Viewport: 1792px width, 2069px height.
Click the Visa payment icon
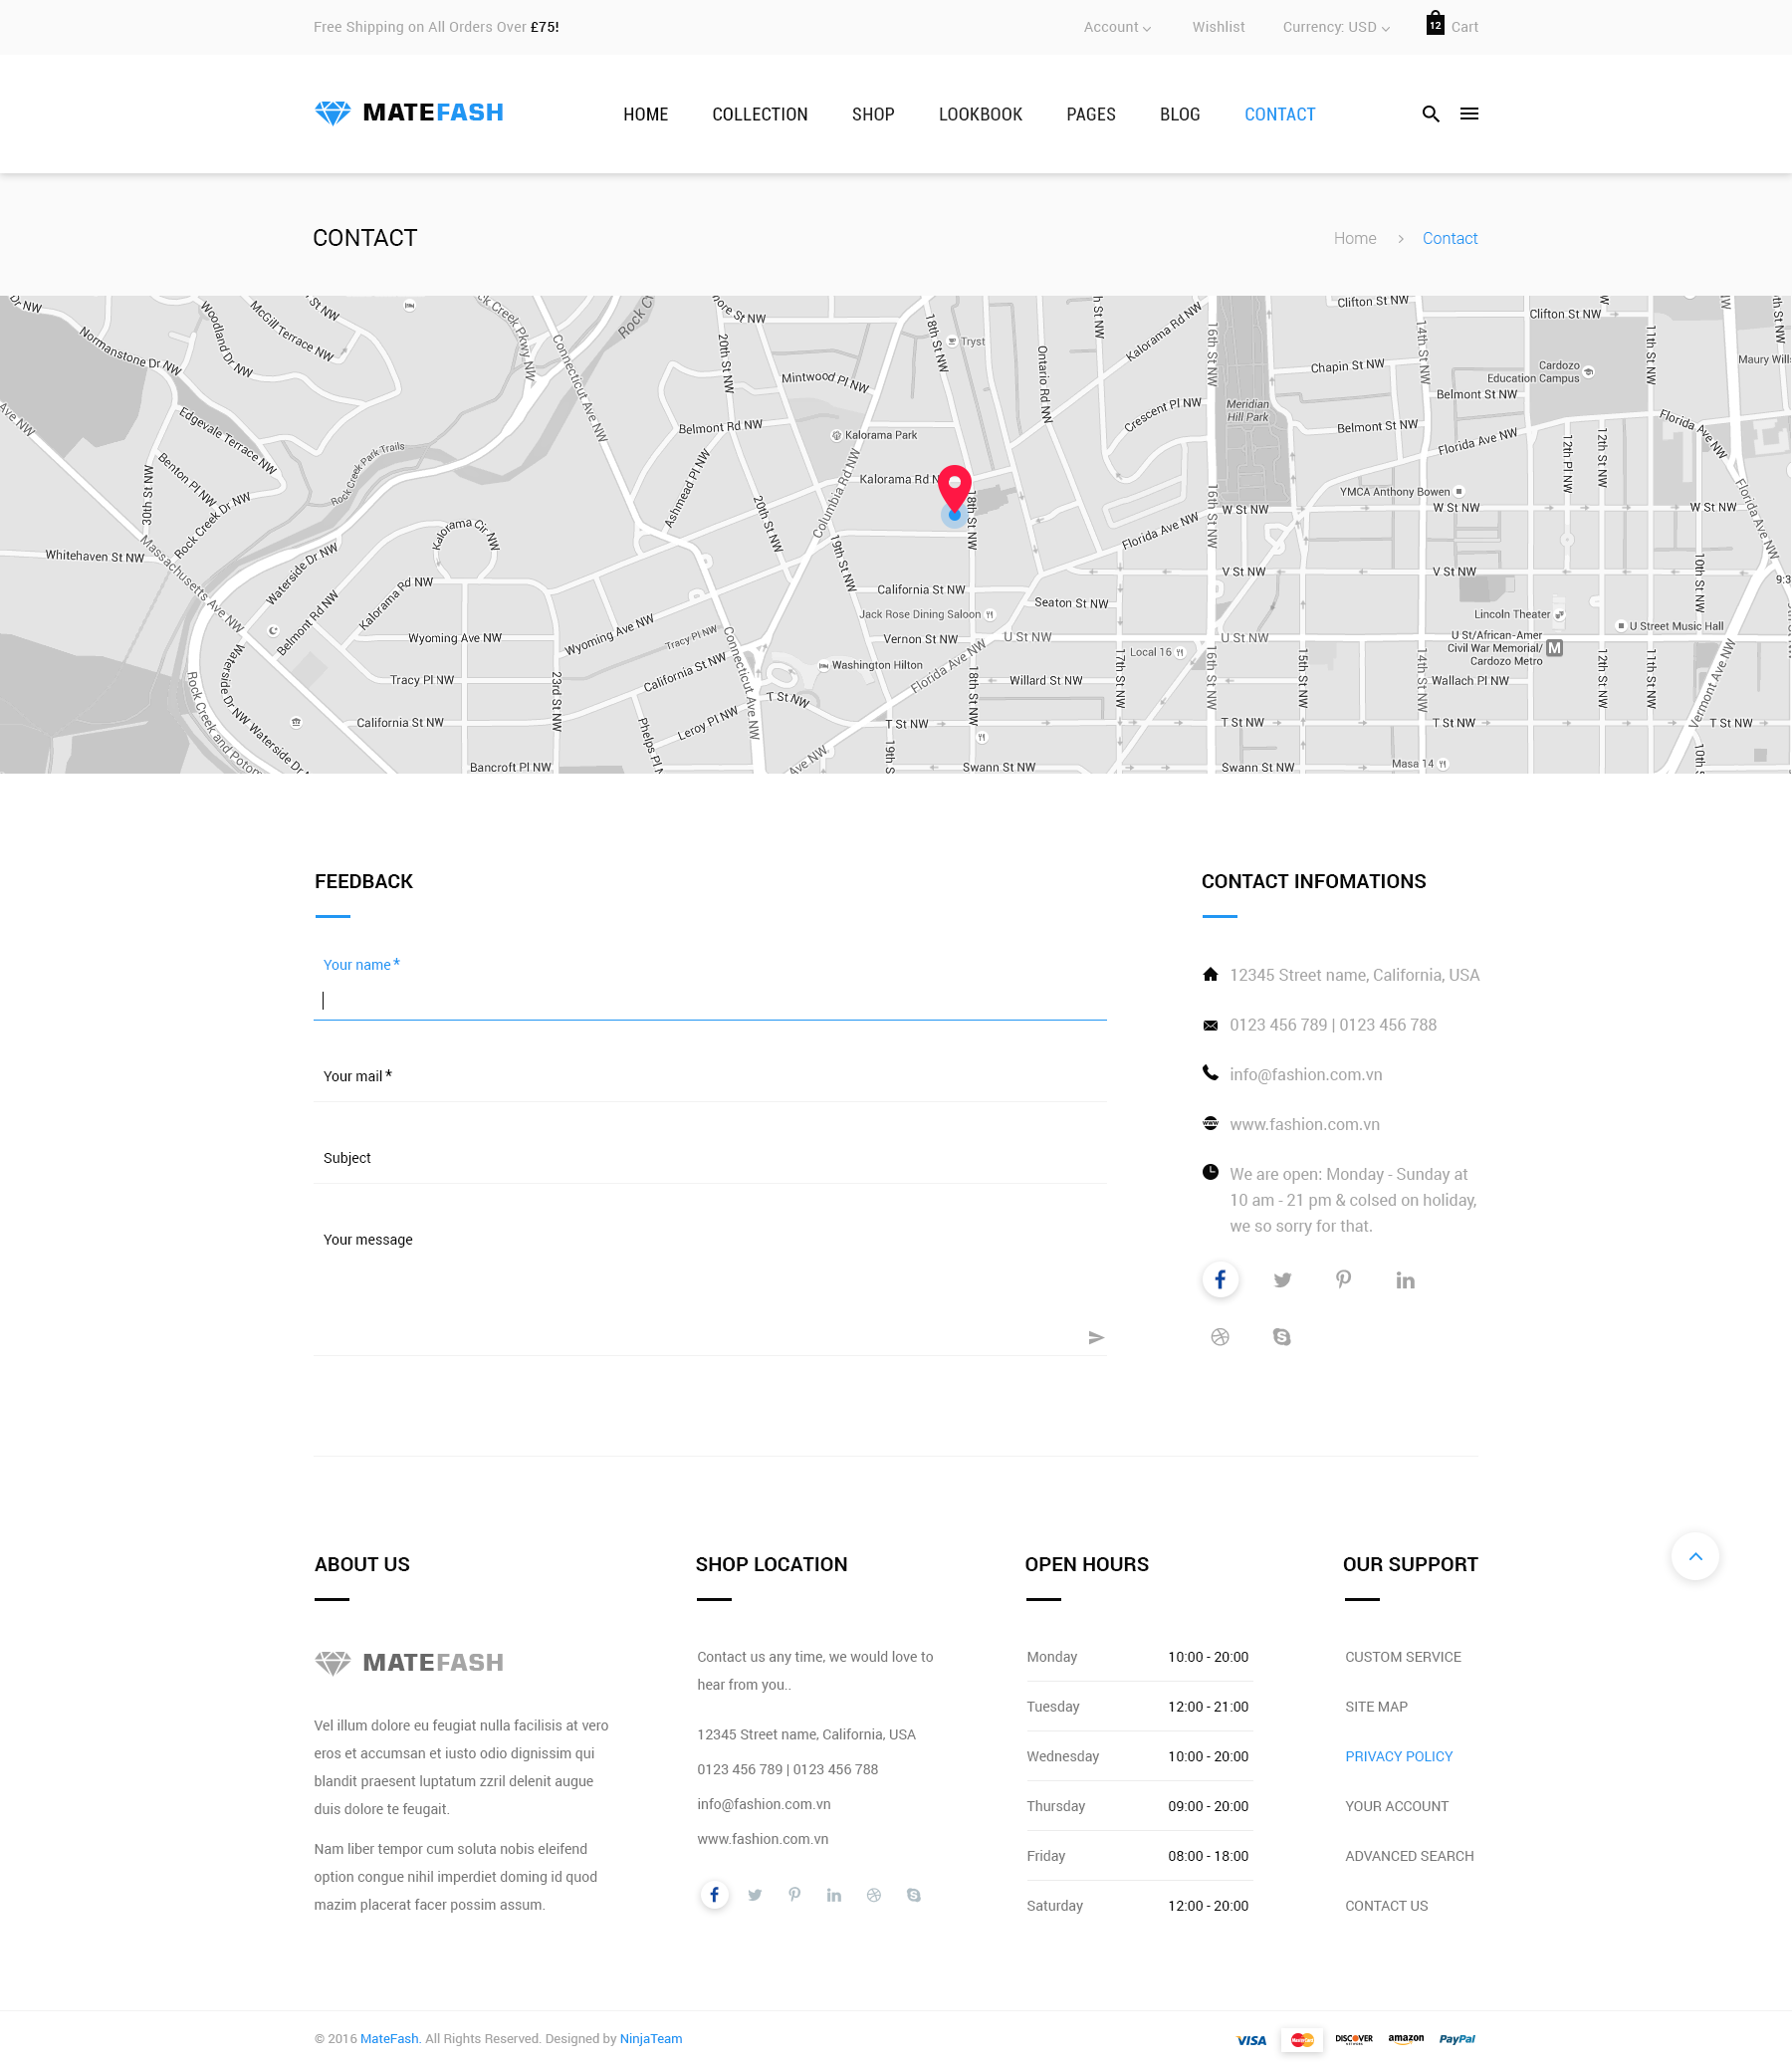click(1251, 2040)
